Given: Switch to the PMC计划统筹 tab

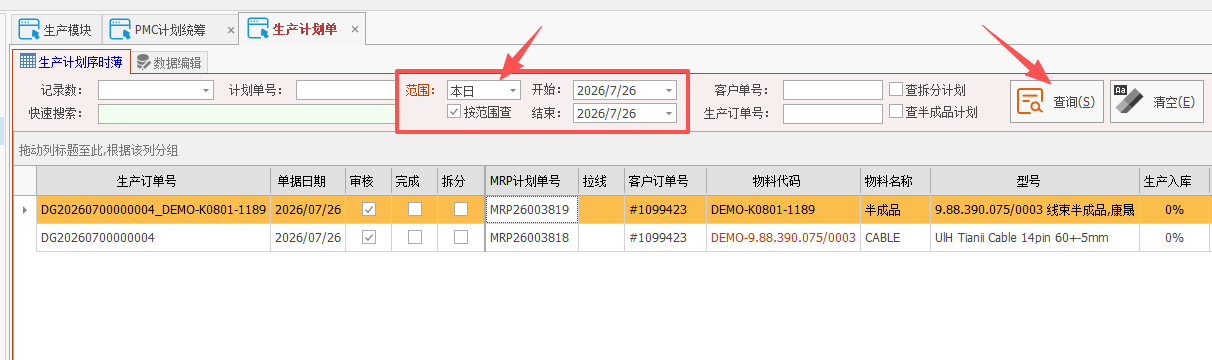Looking at the screenshot, I should [x=172, y=29].
